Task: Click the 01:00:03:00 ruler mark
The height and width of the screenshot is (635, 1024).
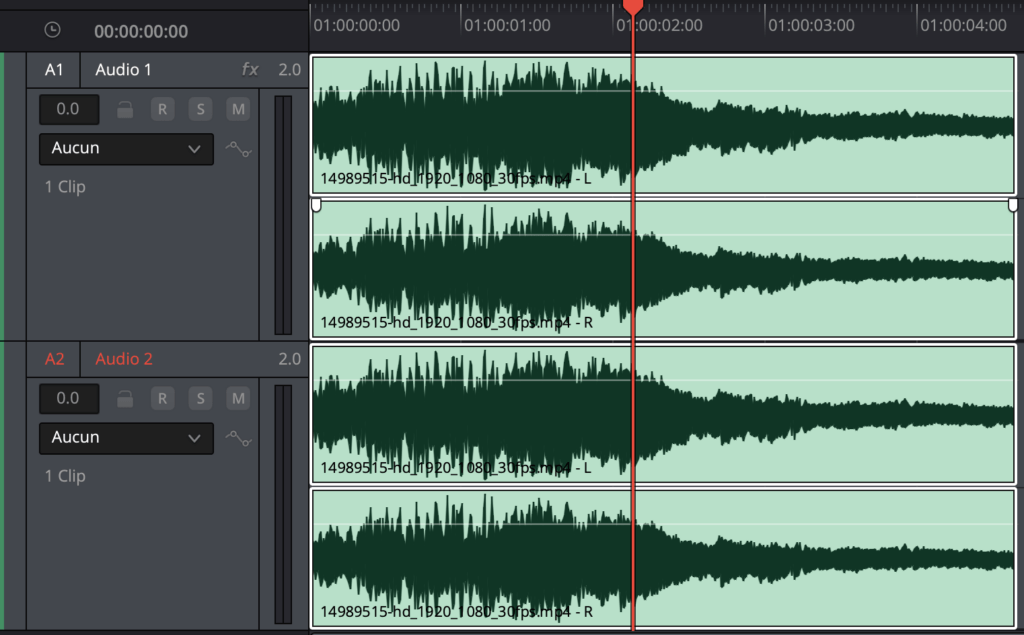Action: pos(811,25)
